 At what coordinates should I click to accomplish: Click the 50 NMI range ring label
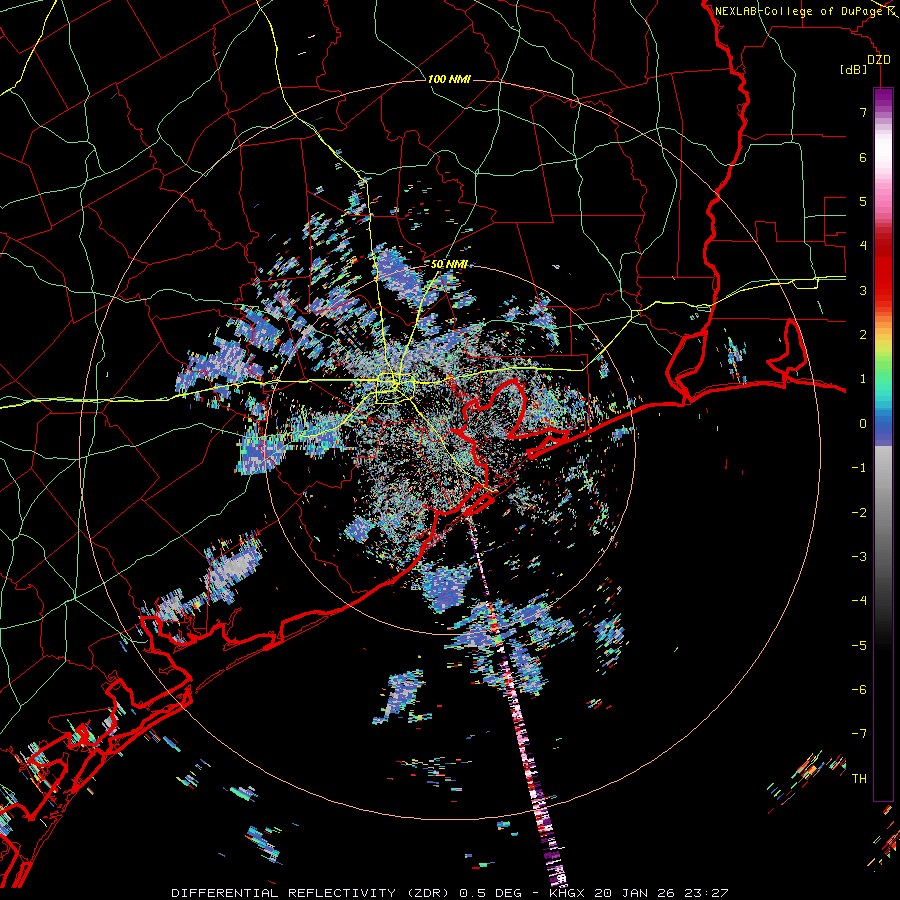click(449, 264)
